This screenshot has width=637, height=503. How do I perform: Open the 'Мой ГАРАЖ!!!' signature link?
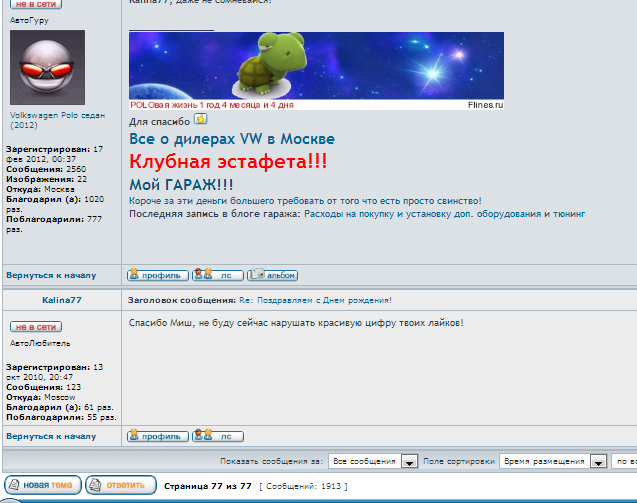[x=181, y=184]
